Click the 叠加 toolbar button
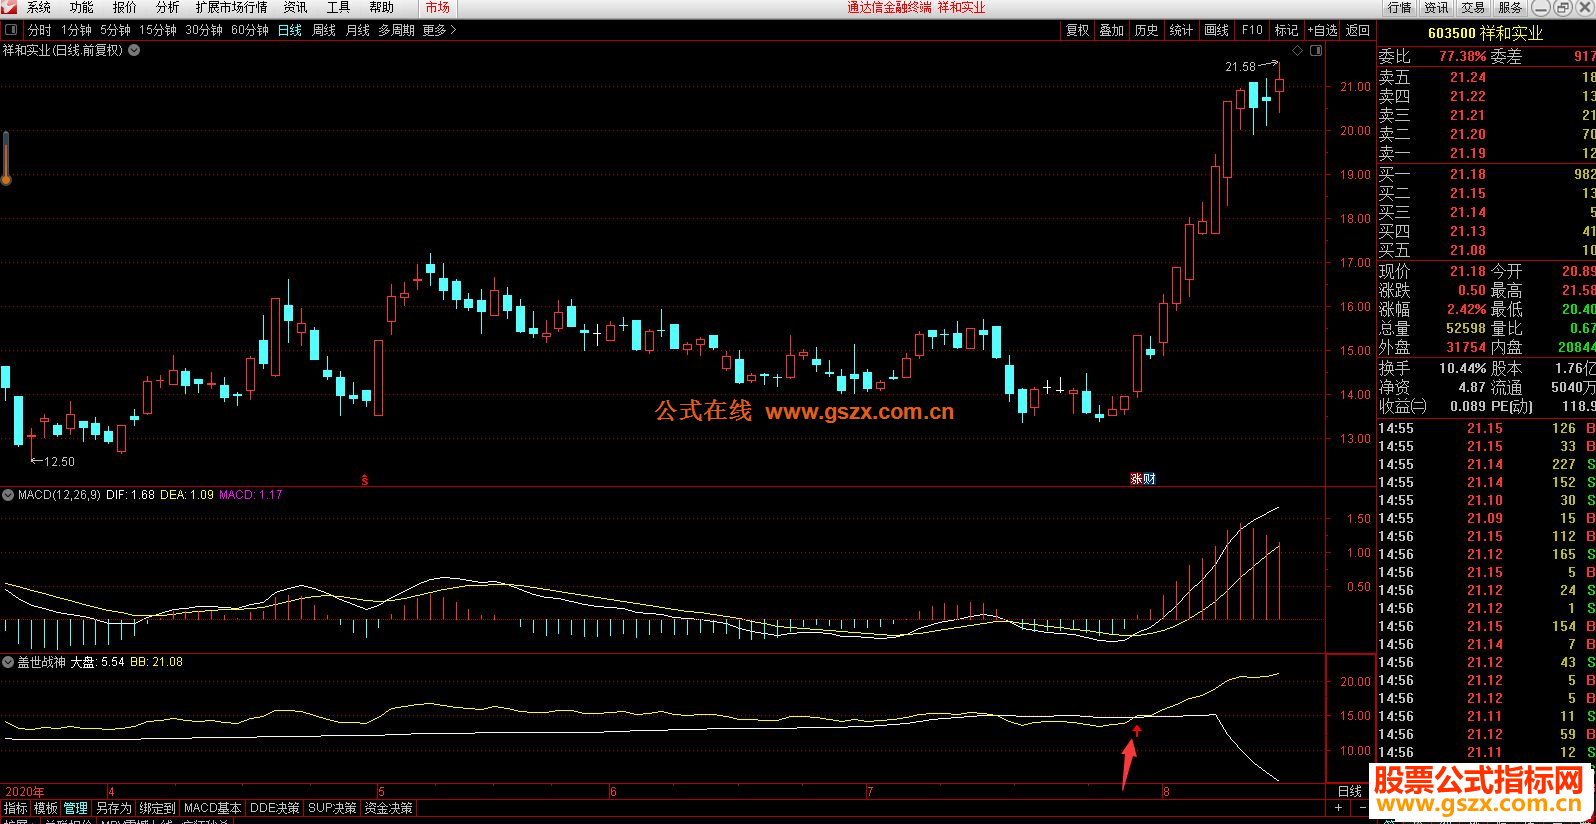The height and width of the screenshot is (824, 1596). tap(1112, 30)
